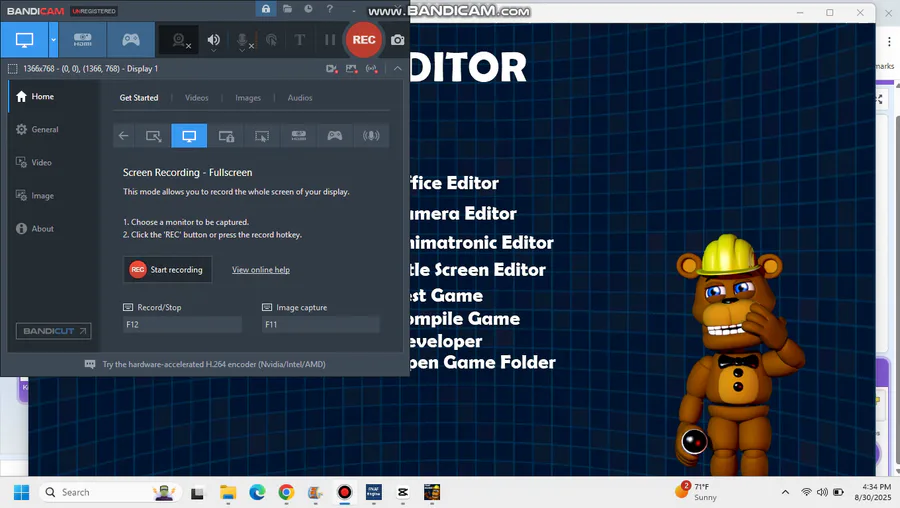The image size is (900, 508).
Task: Click video recording status icon in info bar
Action: [332, 69]
